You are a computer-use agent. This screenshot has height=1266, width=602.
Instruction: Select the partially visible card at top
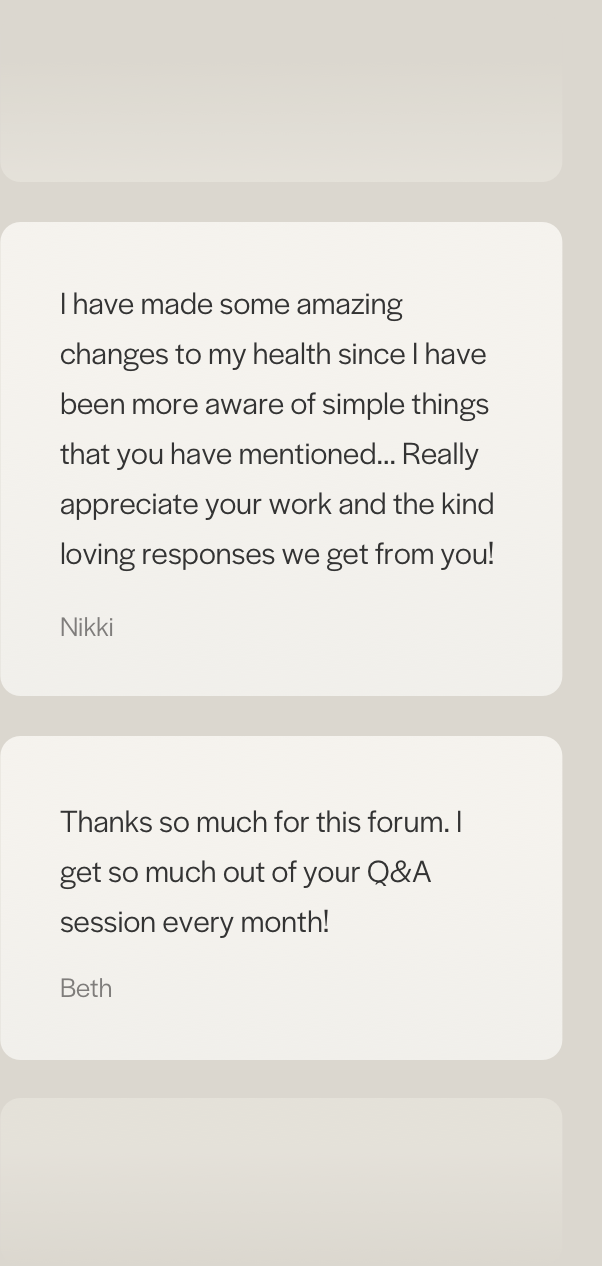coord(281,91)
